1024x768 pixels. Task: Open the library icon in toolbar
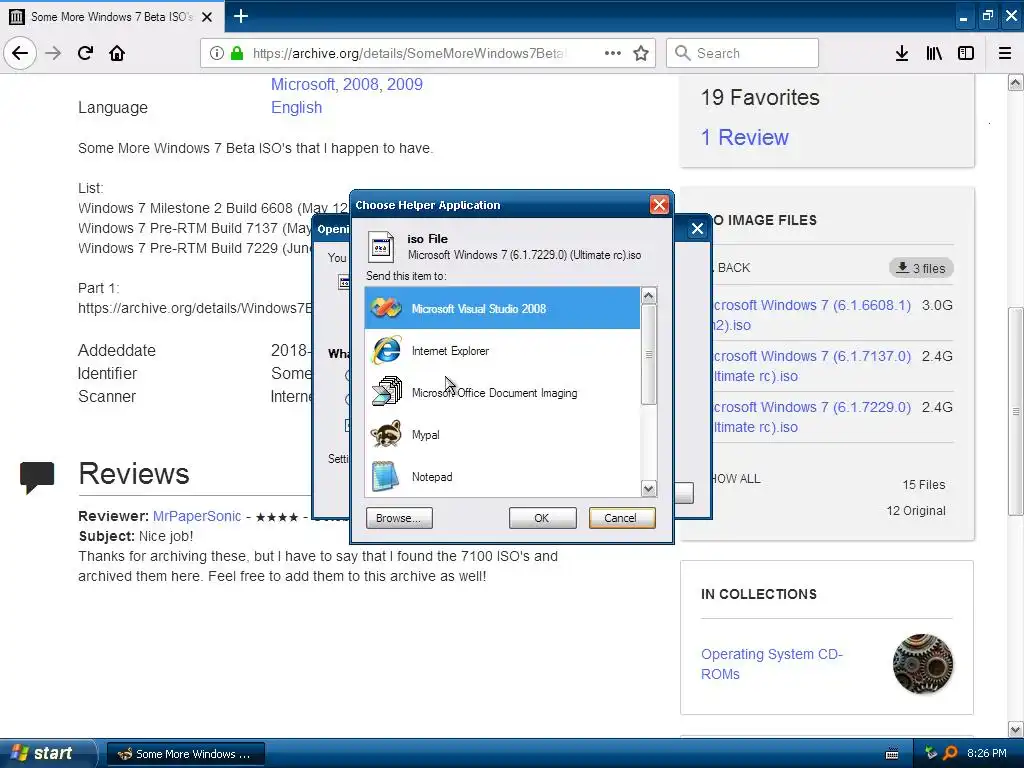coord(934,53)
